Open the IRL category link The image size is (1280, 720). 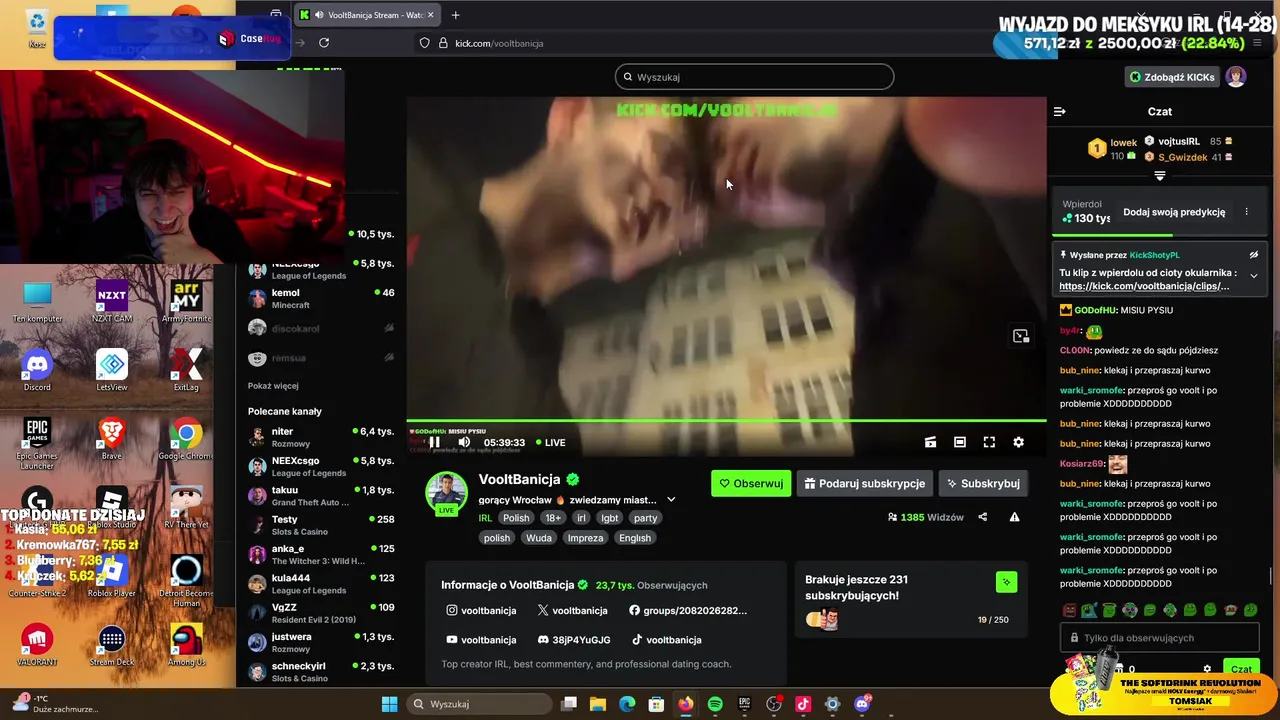coord(485,518)
